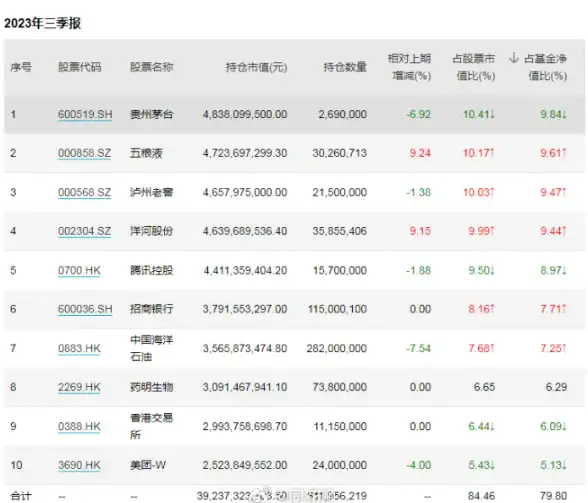Select holding quantity 21,500,000
Viewport: 588px width, 503px height.
click(x=339, y=192)
